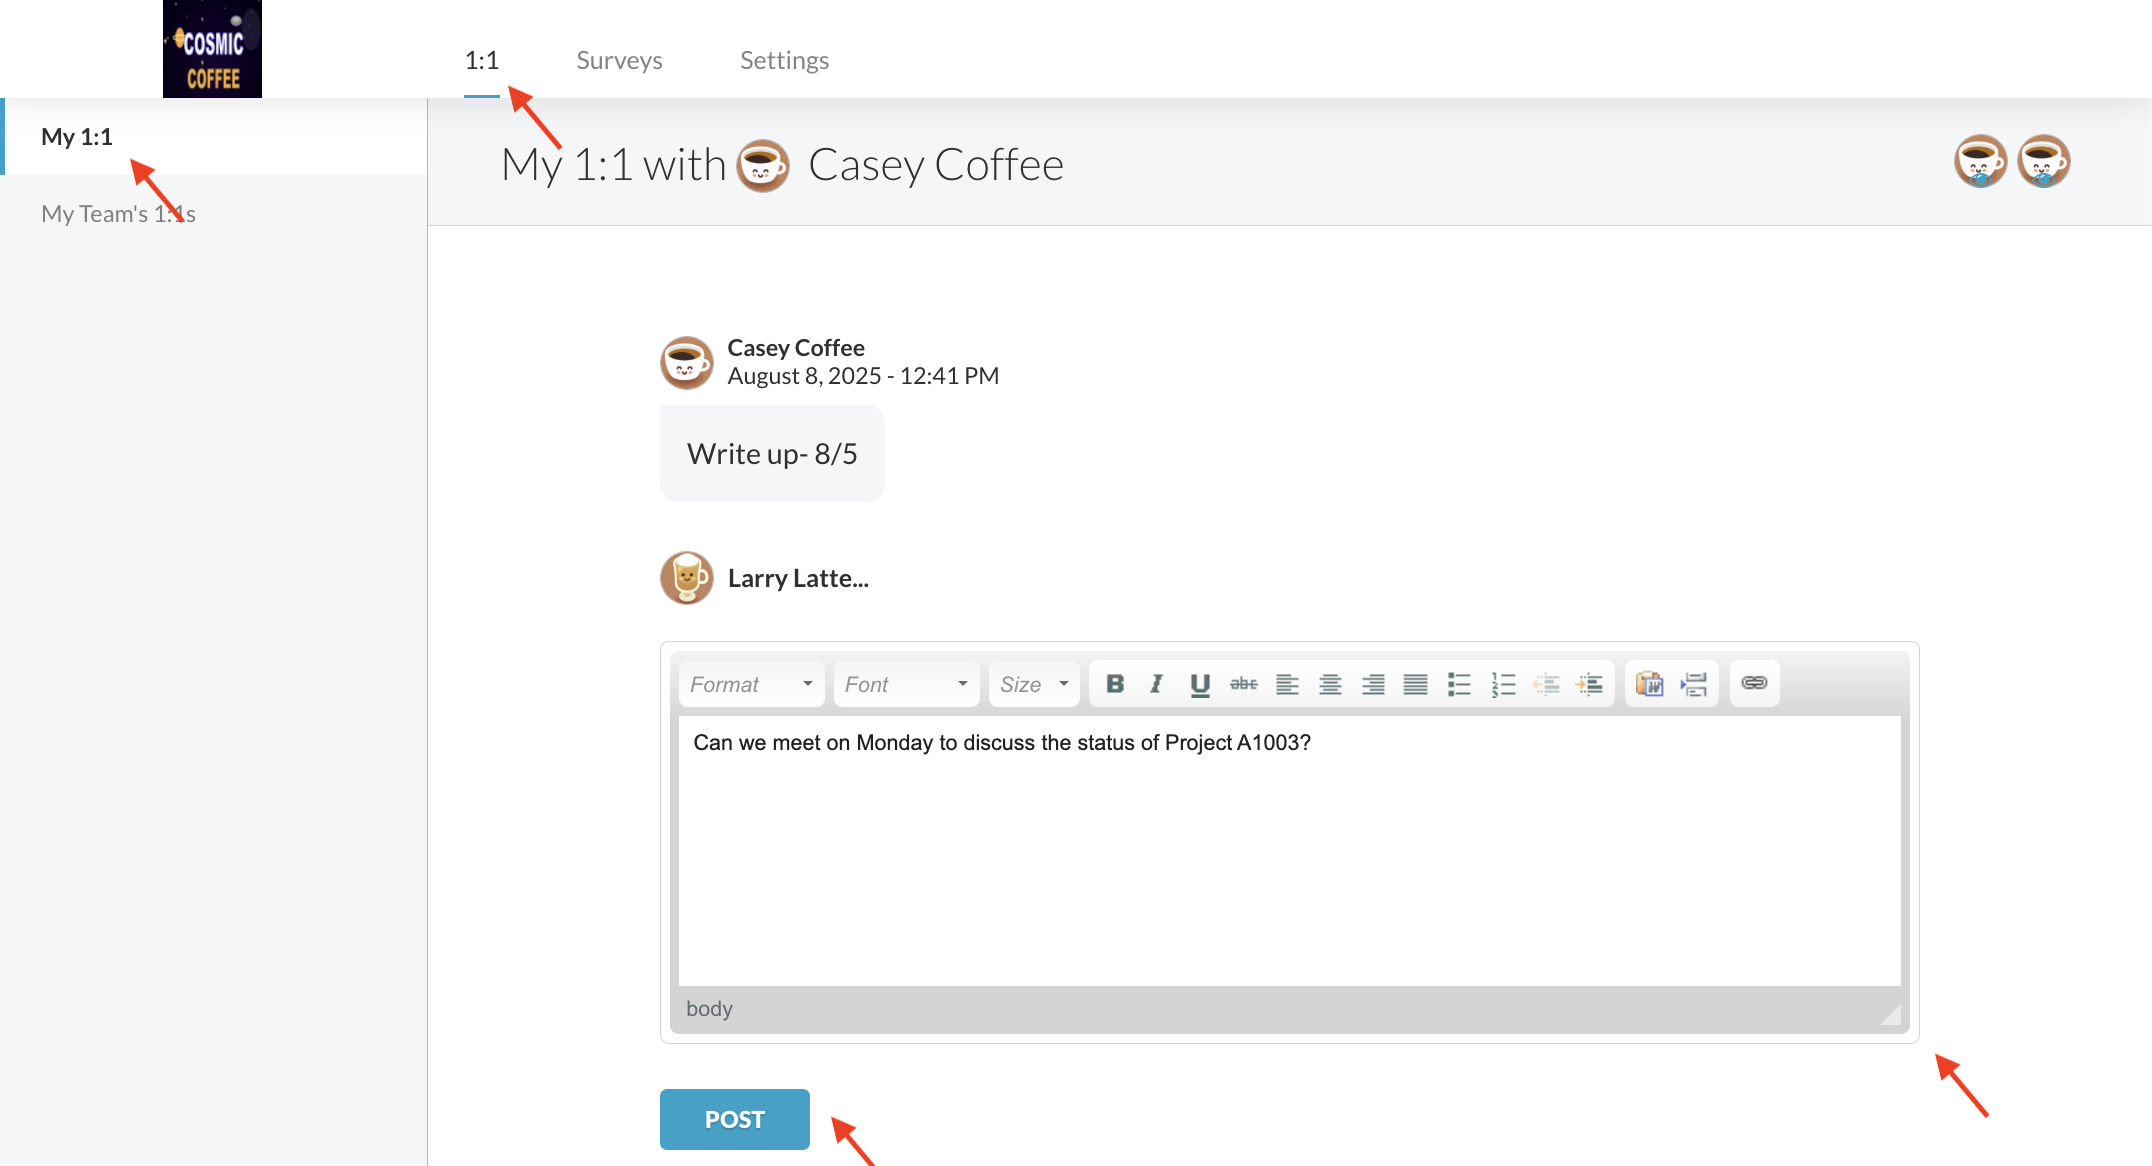Insert page break icon
The image size is (2152, 1166).
1694,684
